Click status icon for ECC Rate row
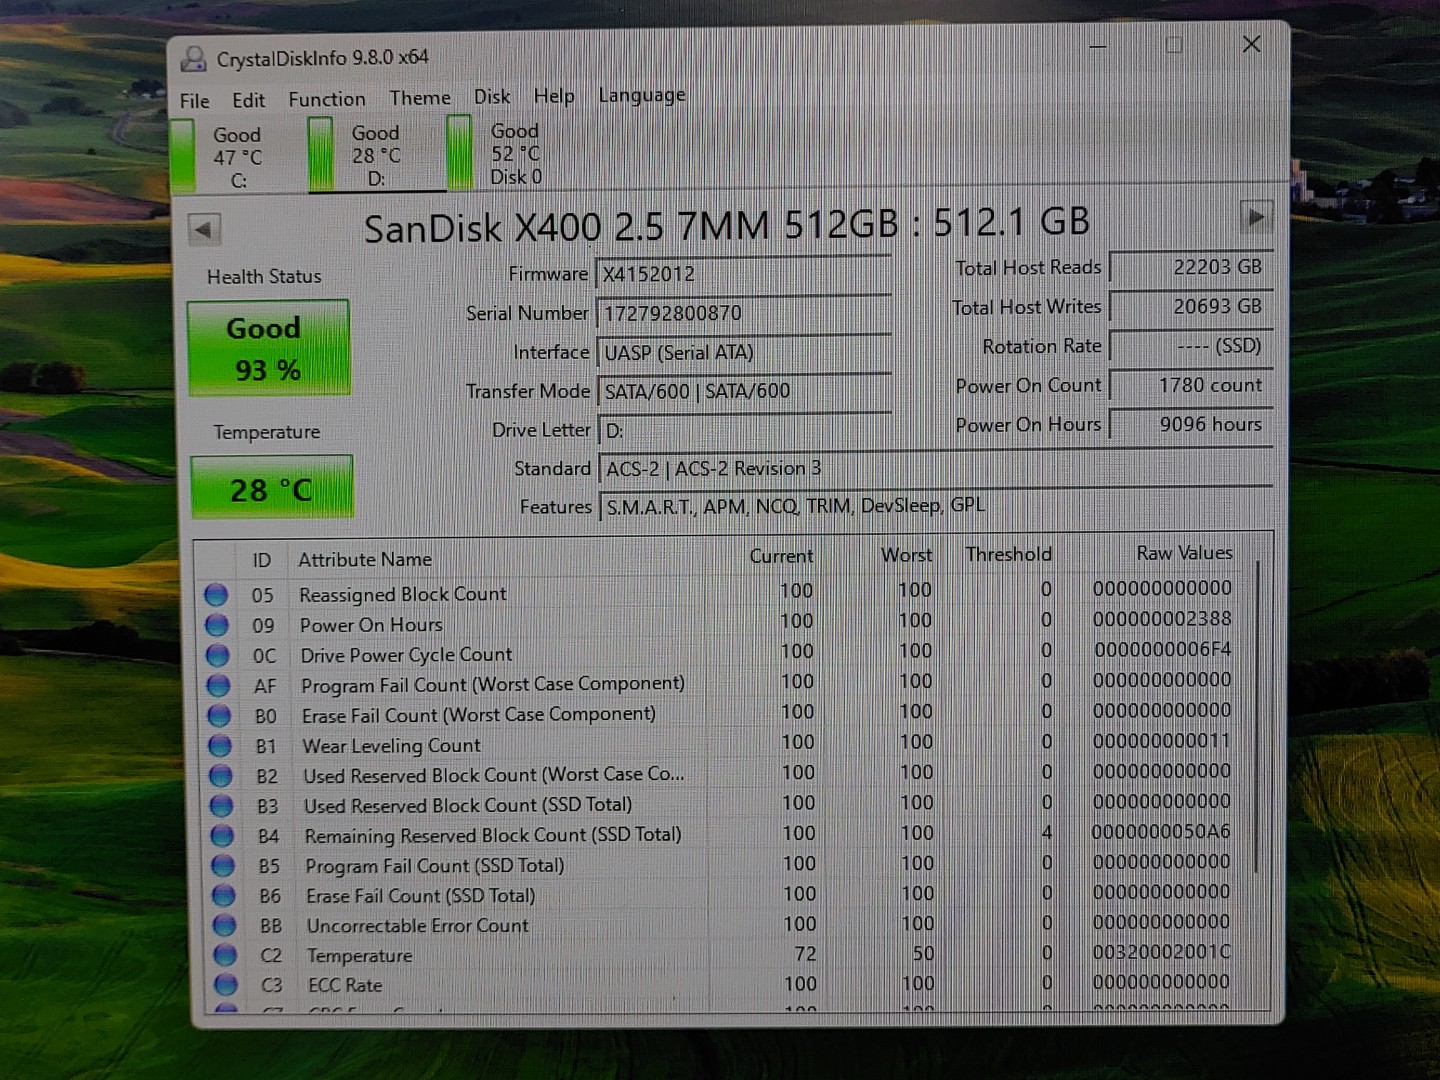 (226, 985)
